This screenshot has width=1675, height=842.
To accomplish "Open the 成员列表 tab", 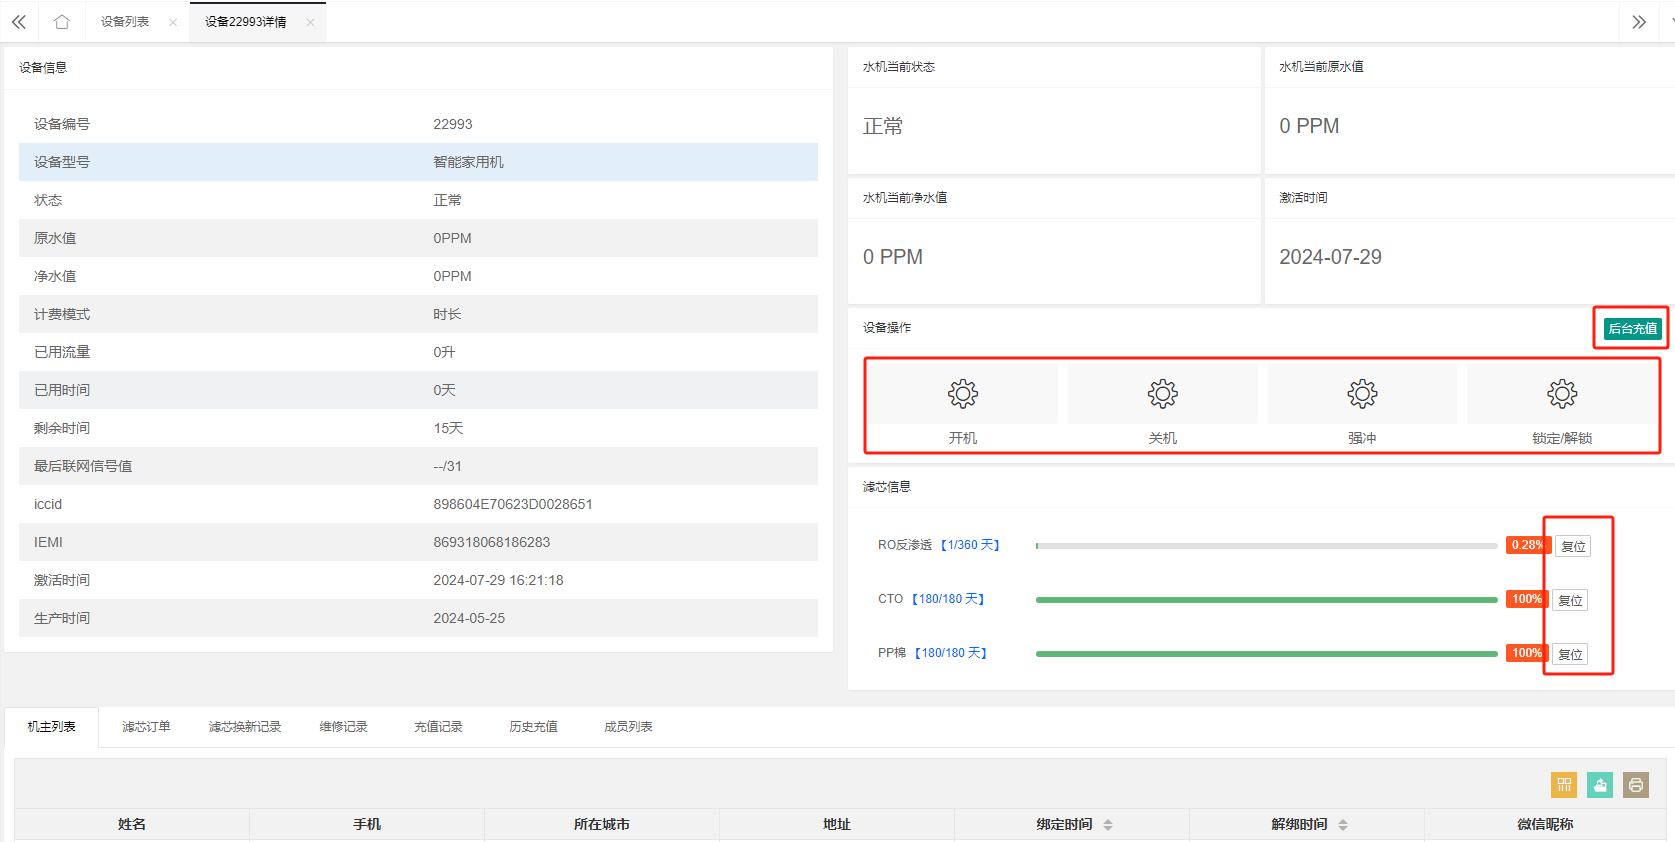I will 629,727.
